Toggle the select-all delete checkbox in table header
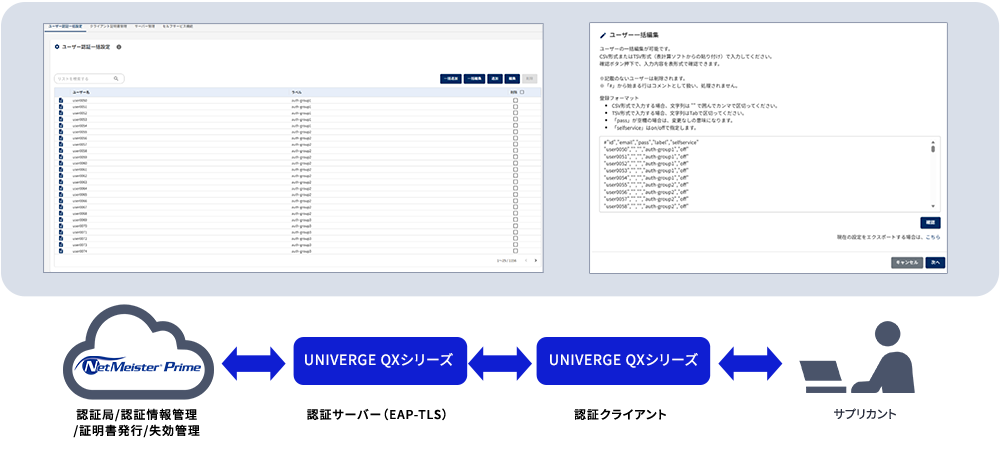1000x450 pixels. click(x=522, y=92)
